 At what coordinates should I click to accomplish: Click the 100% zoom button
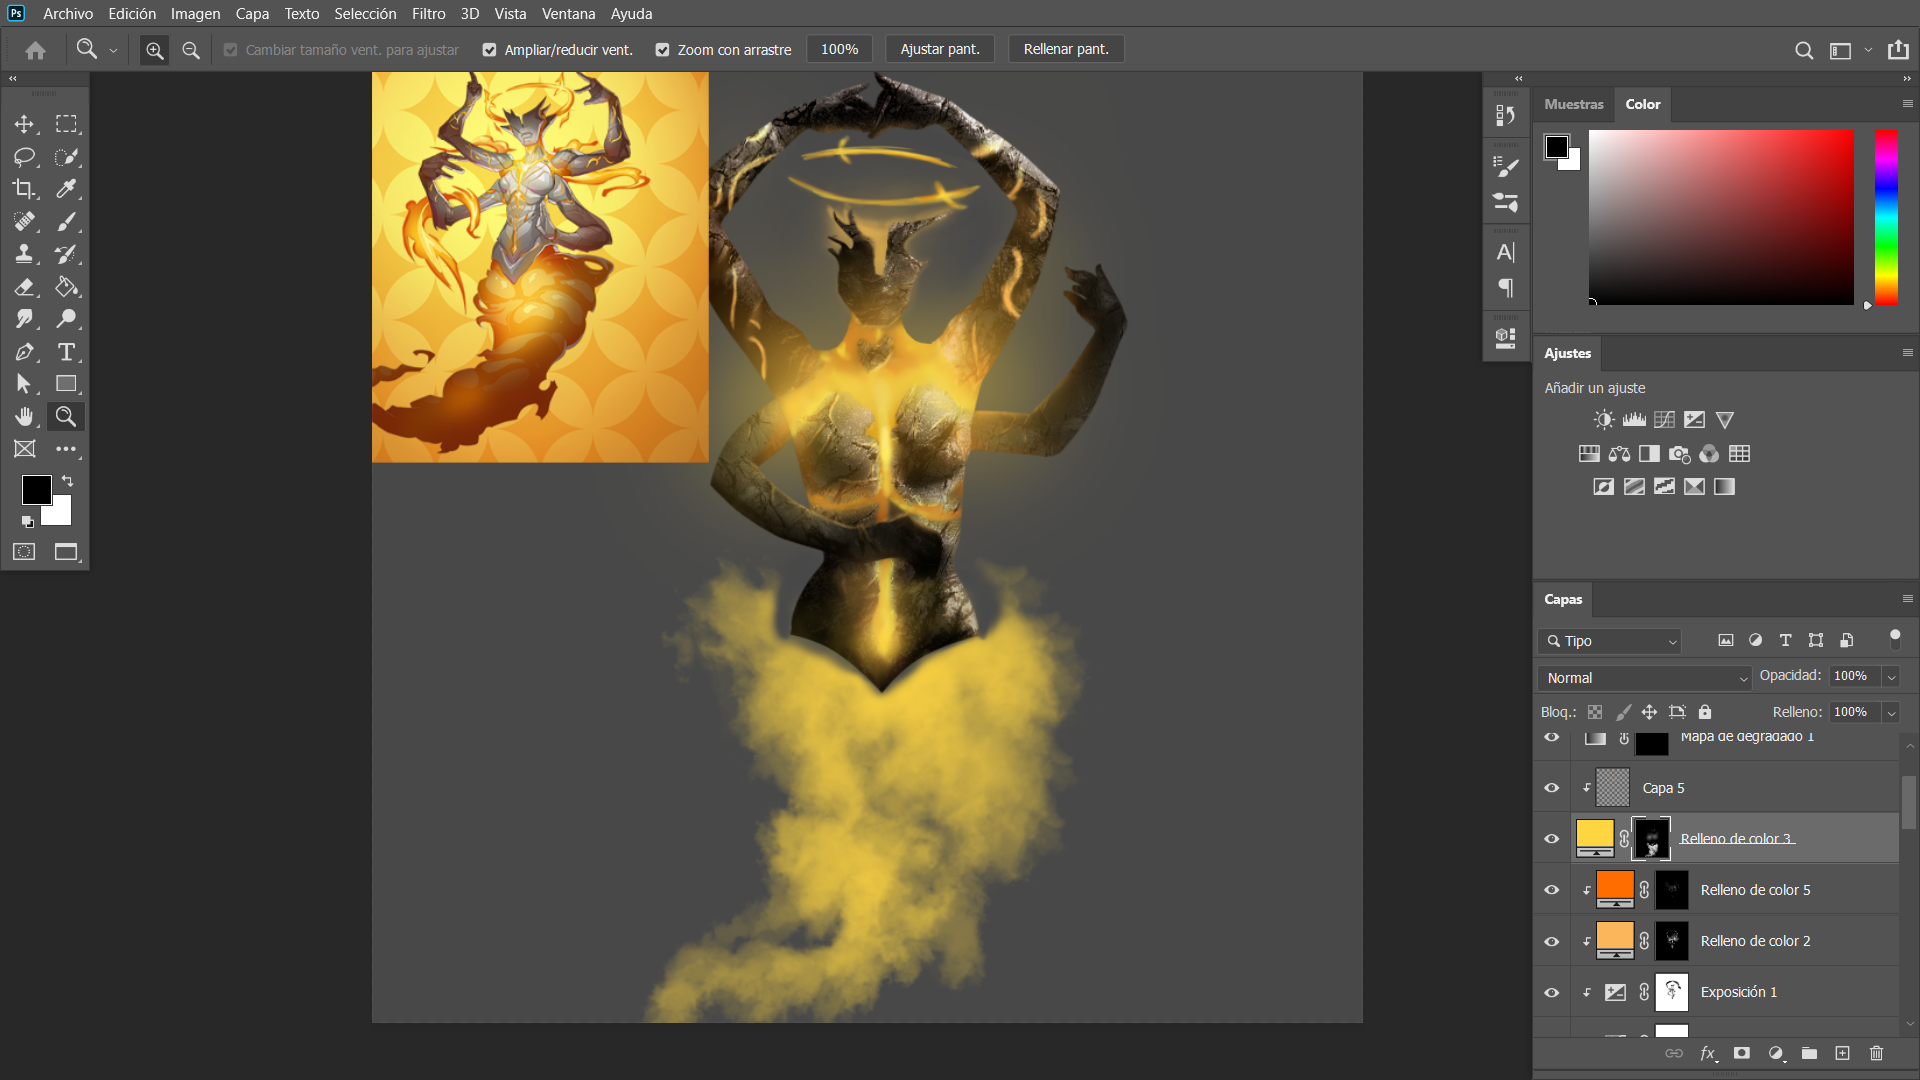click(839, 49)
